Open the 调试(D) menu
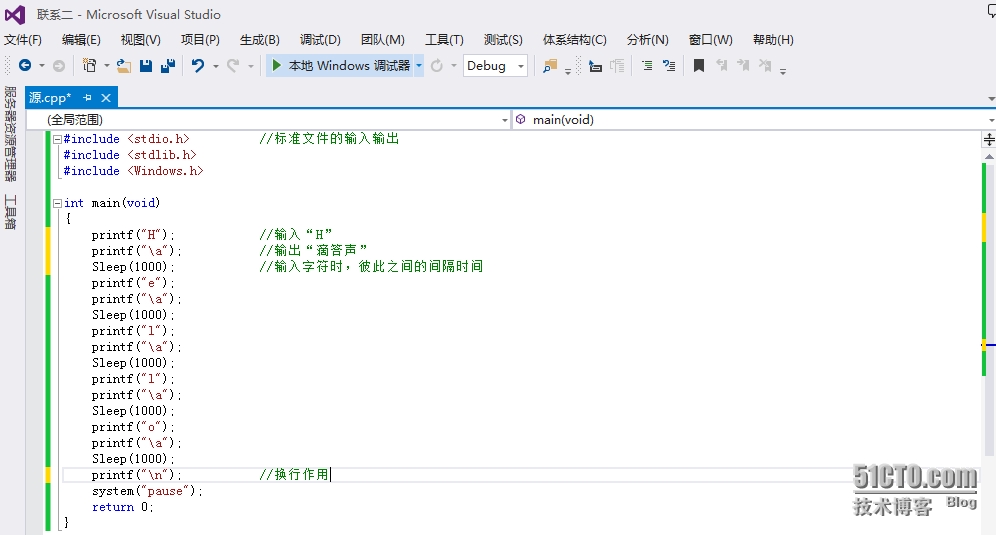The image size is (996, 535). tap(320, 40)
